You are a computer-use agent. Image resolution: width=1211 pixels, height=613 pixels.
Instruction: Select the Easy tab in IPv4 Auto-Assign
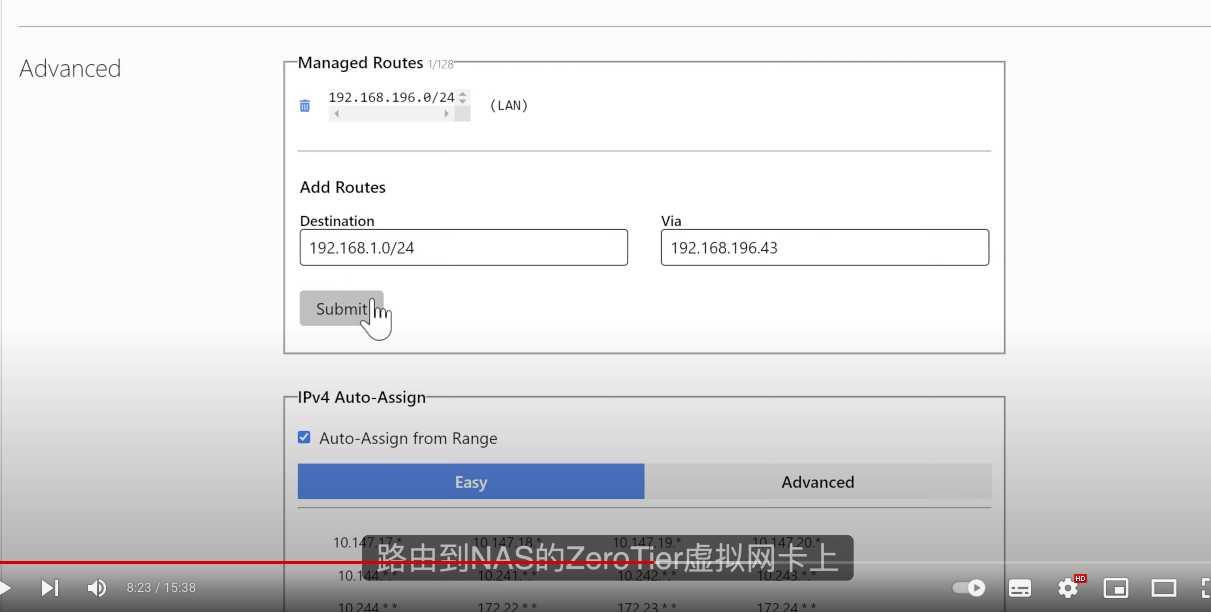tap(470, 482)
